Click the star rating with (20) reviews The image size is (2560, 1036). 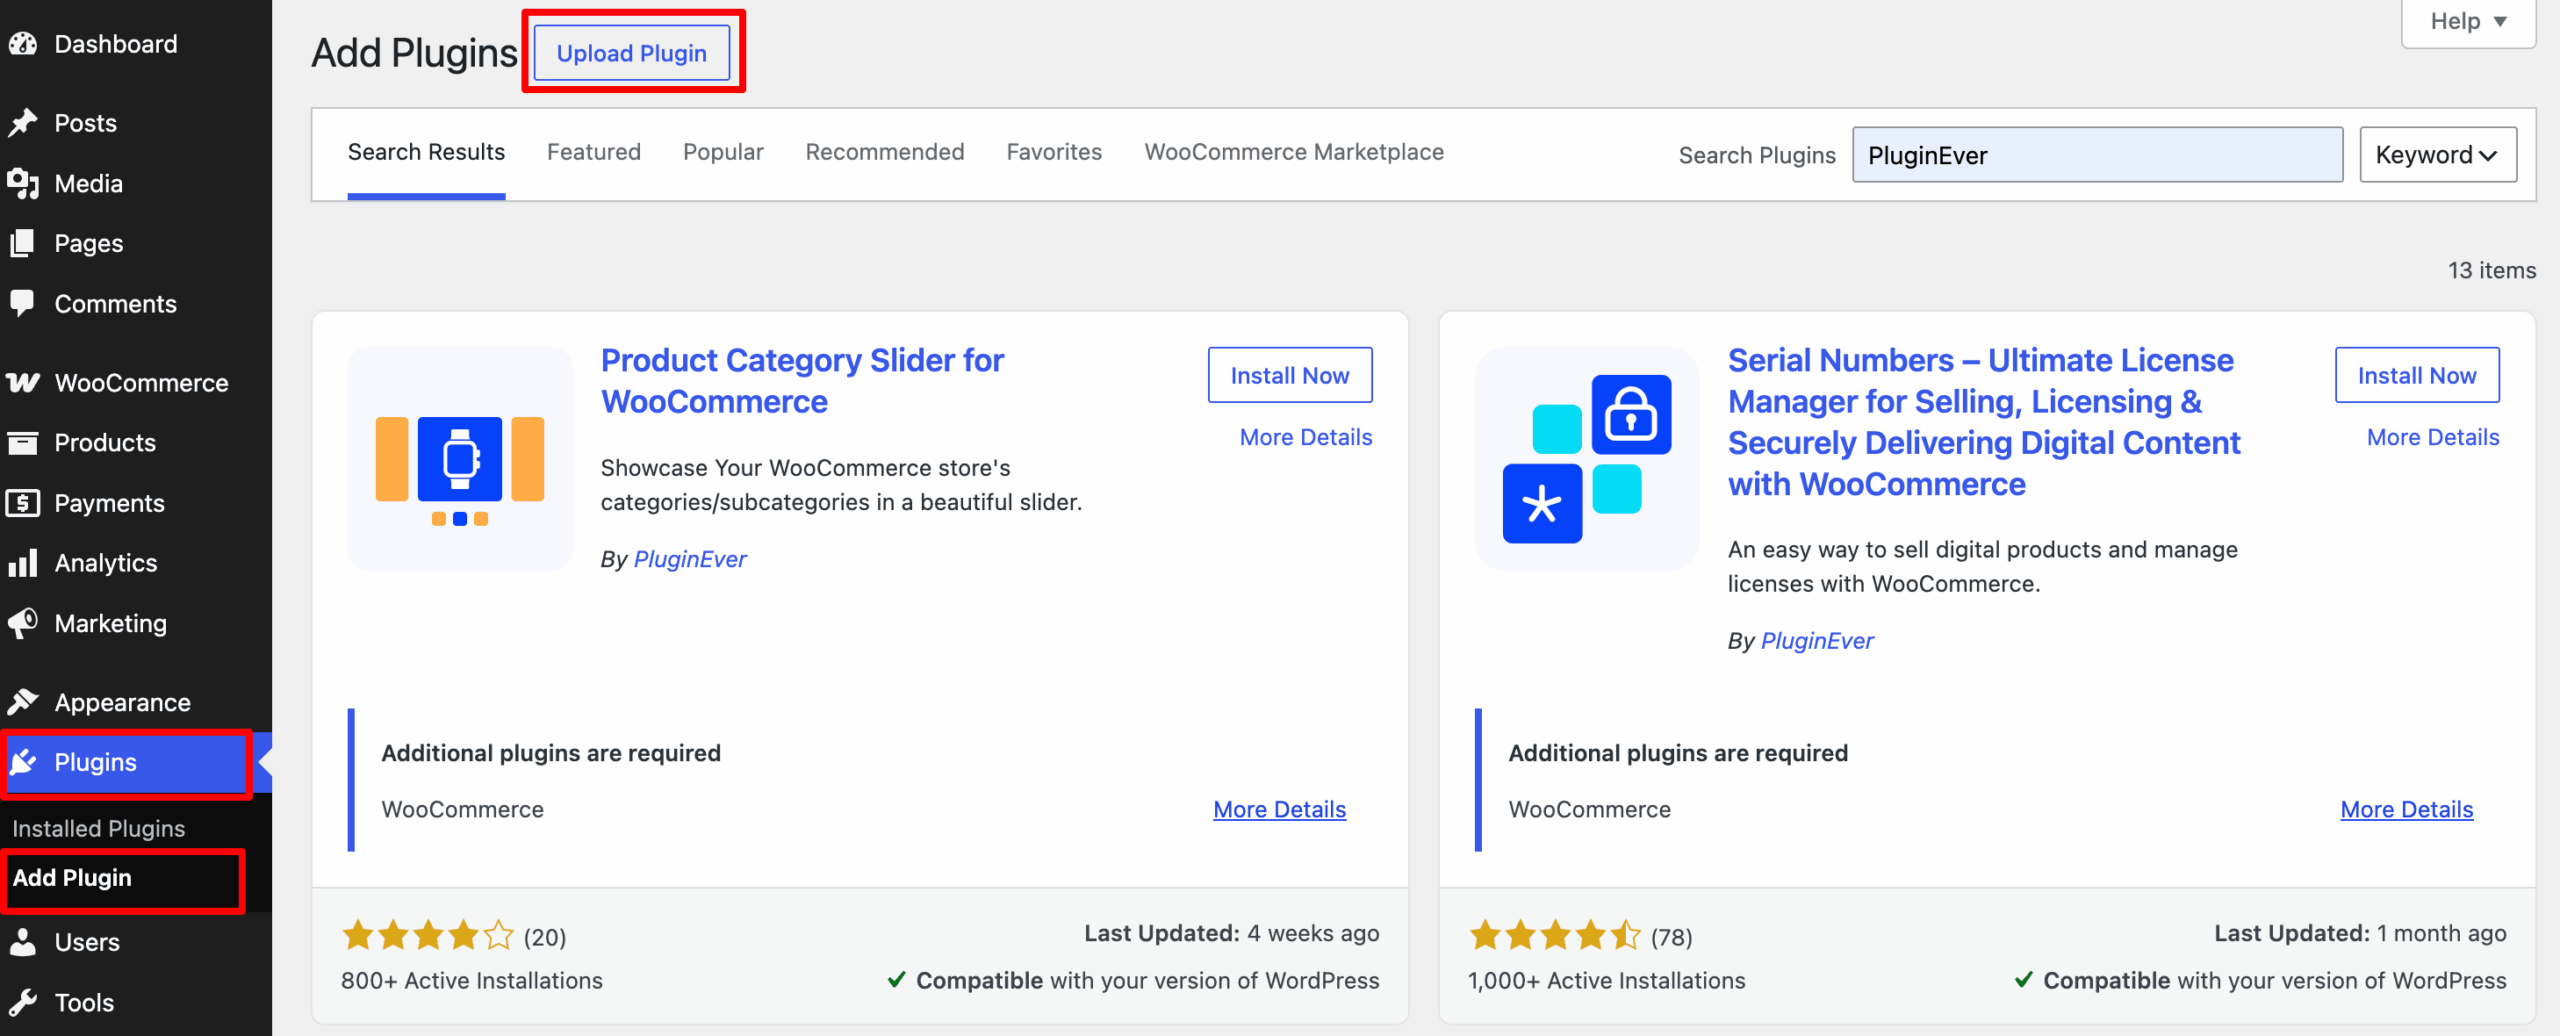coord(454,936)
